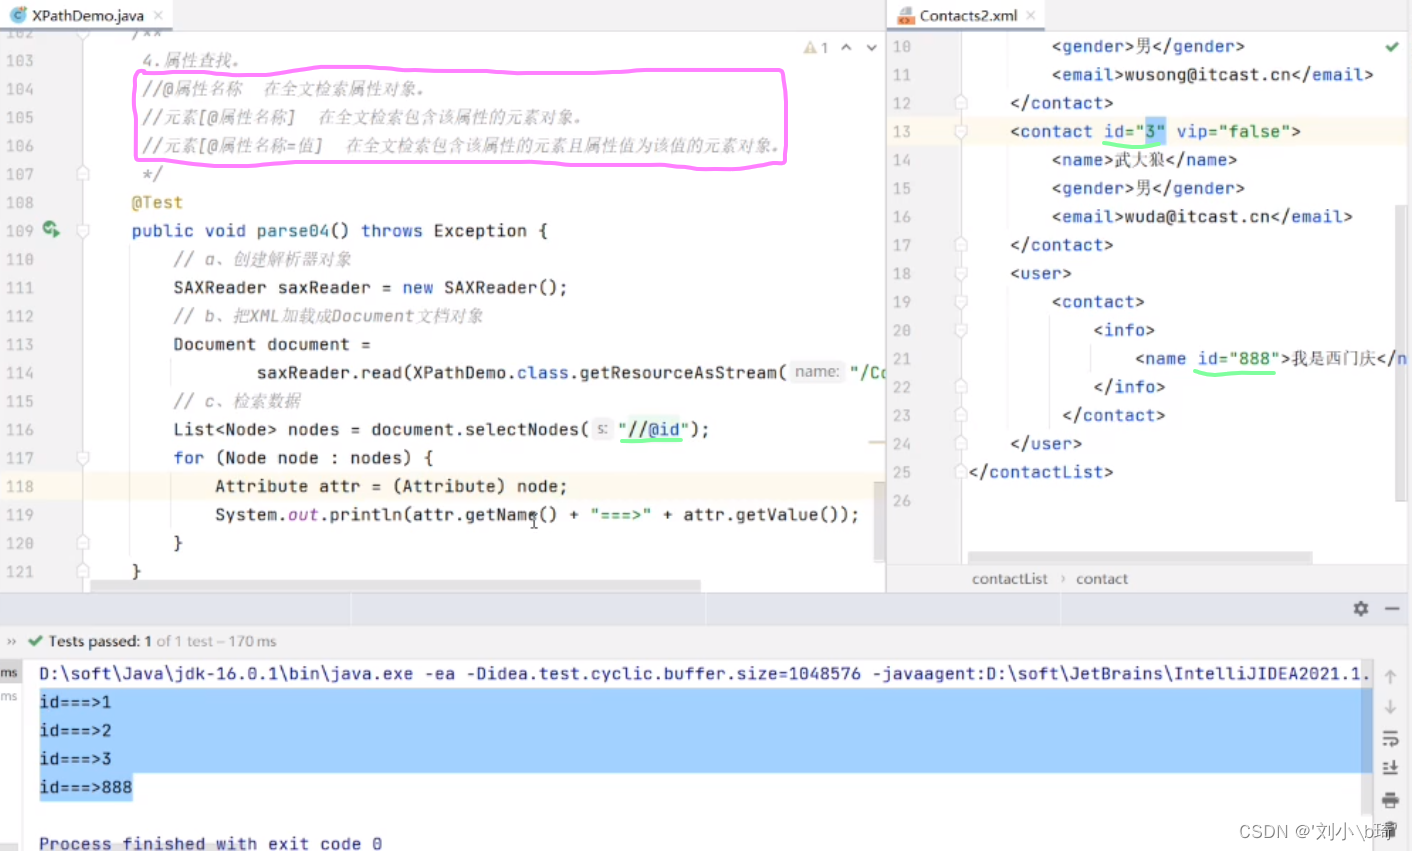Collapse comment block ending line 107
This screenshot has height=851, width=1412.
tap(83, 174)
